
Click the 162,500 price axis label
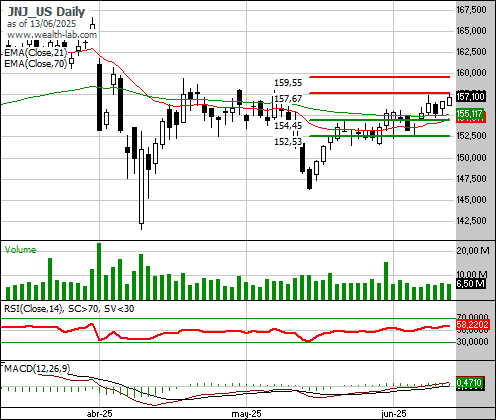471,52
